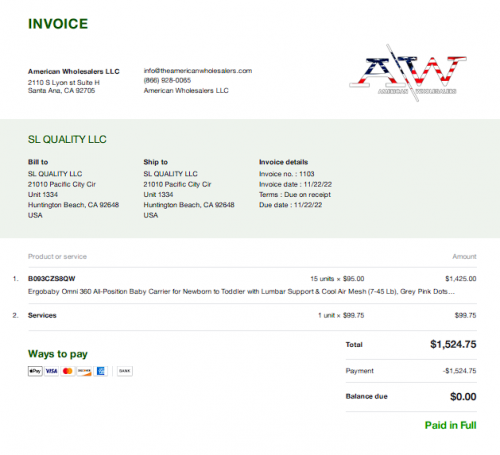Open the info@theamericanwholesalers.com email link

point(198,71)
